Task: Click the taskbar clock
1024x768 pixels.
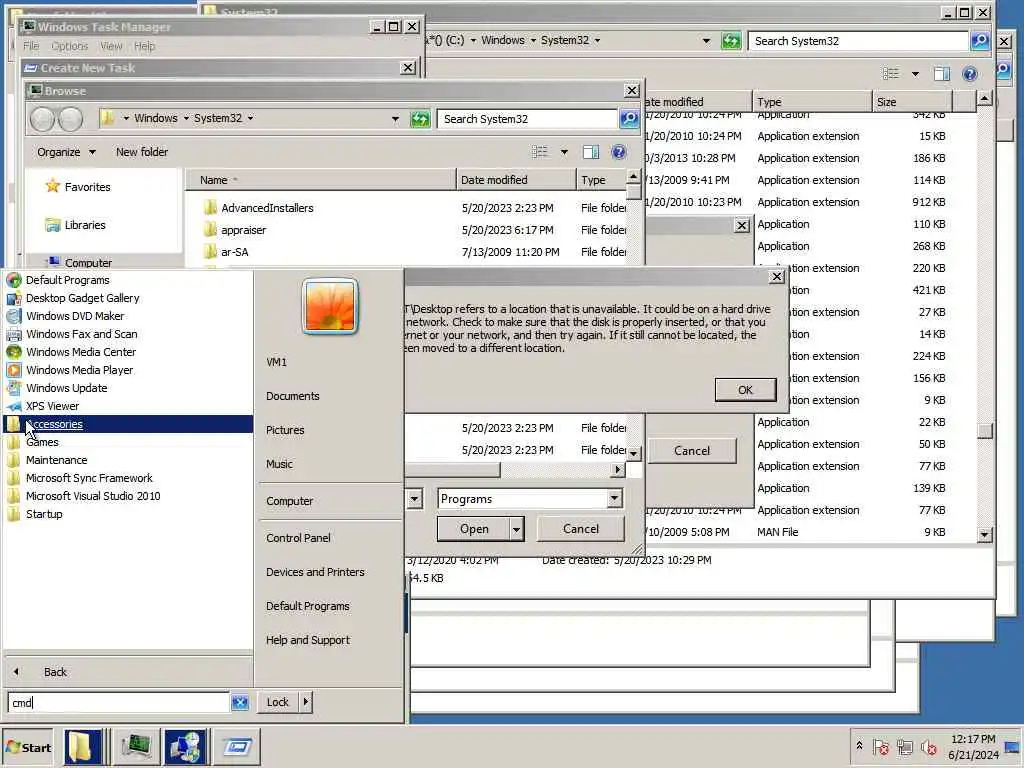Action: [x=973, y=747]
